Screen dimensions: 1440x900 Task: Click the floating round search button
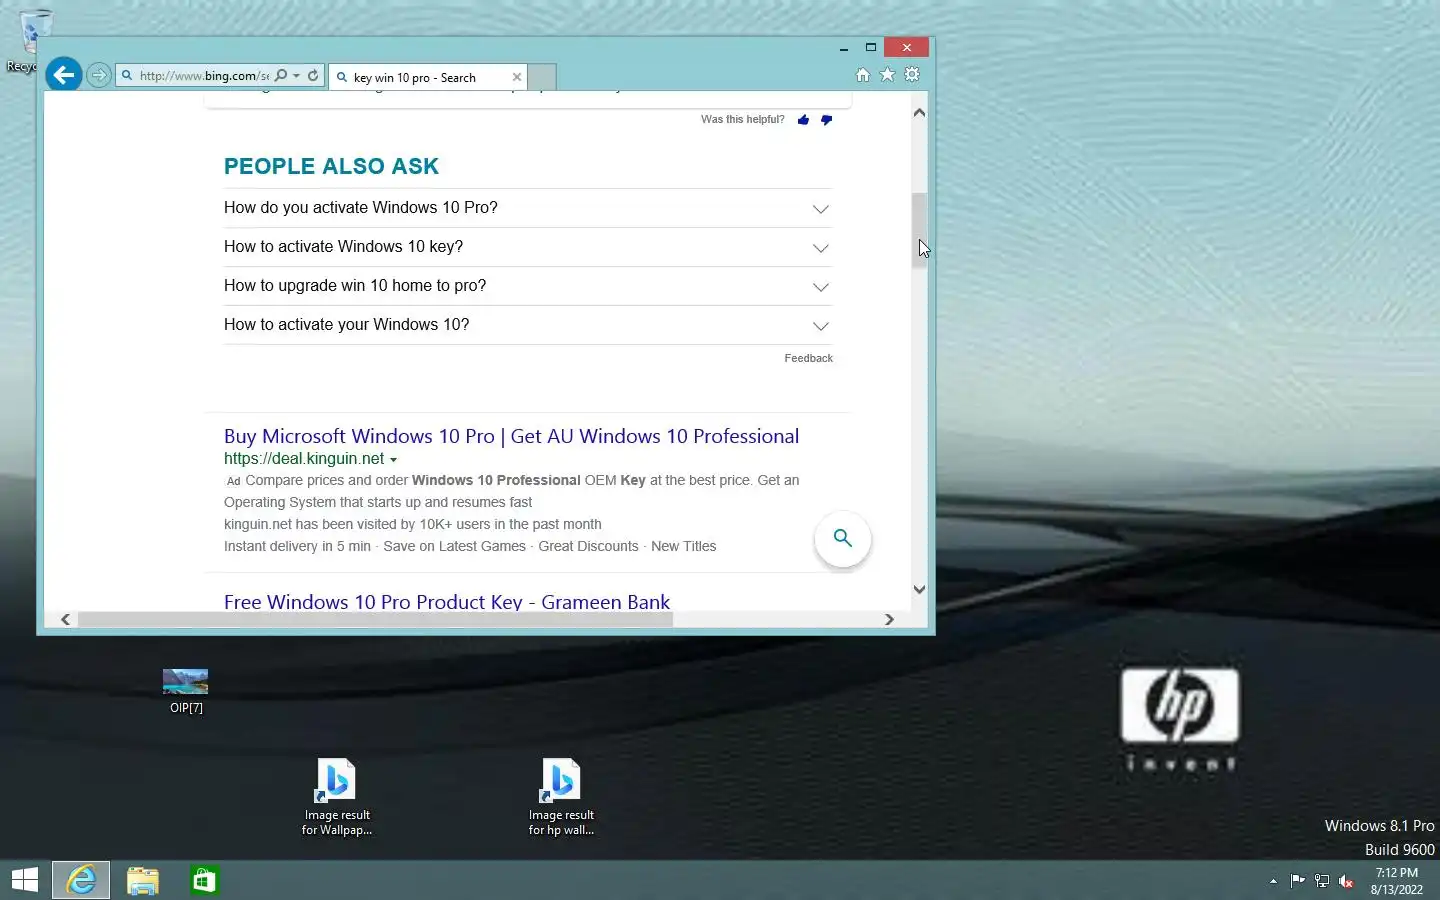click(x=843, y=538)
